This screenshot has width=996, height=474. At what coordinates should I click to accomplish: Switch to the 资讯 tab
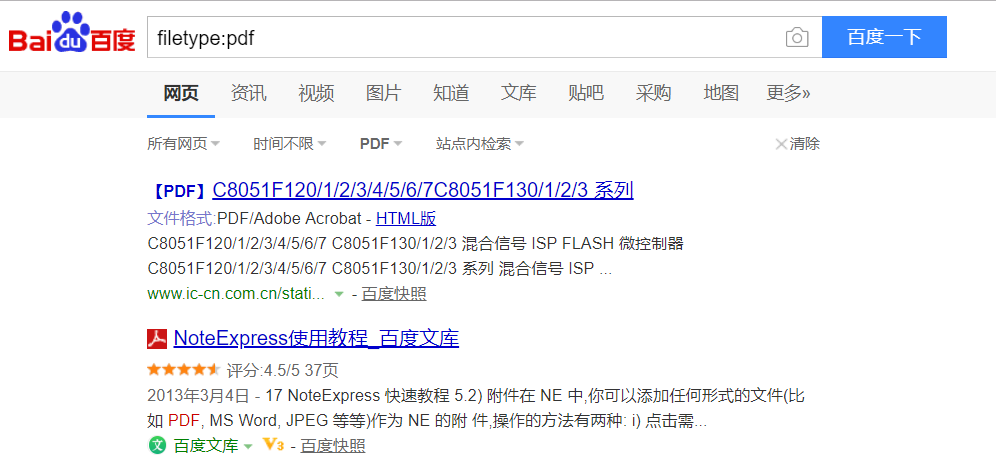coord(248,94)
